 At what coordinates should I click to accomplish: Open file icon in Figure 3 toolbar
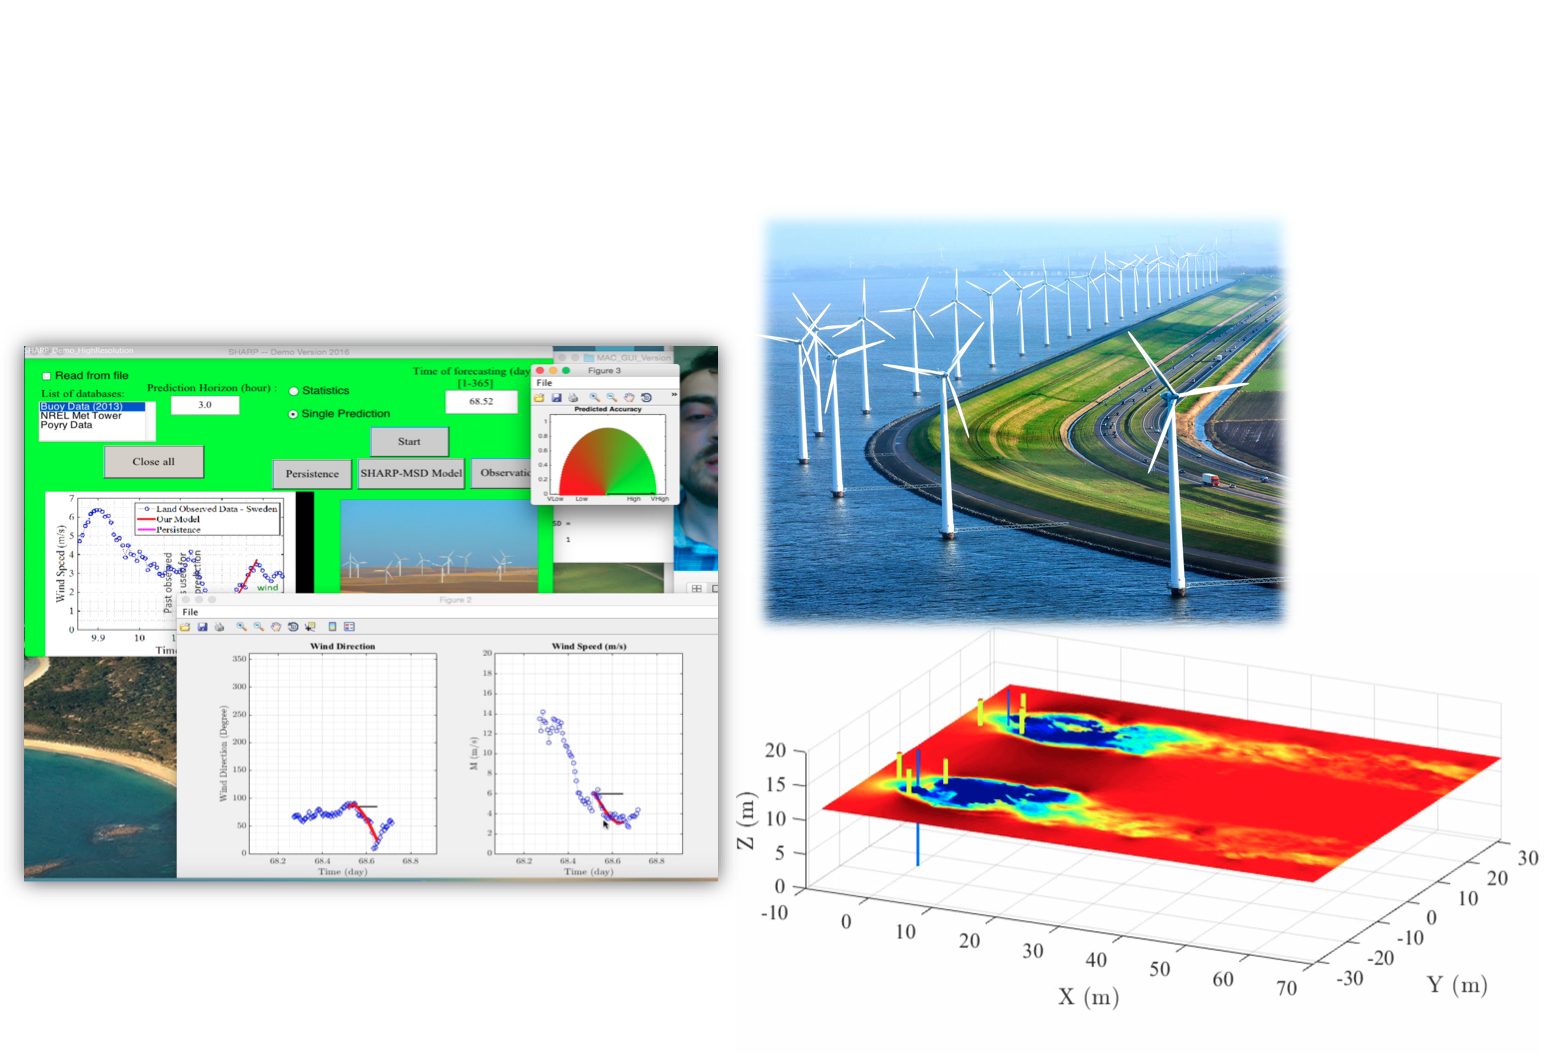(539, 398)
